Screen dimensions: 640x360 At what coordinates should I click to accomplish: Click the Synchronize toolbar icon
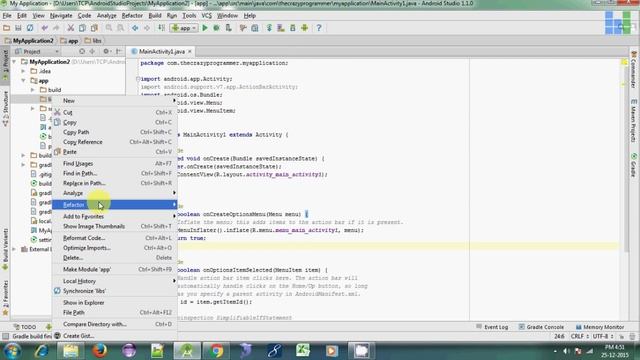coord(30,28)
